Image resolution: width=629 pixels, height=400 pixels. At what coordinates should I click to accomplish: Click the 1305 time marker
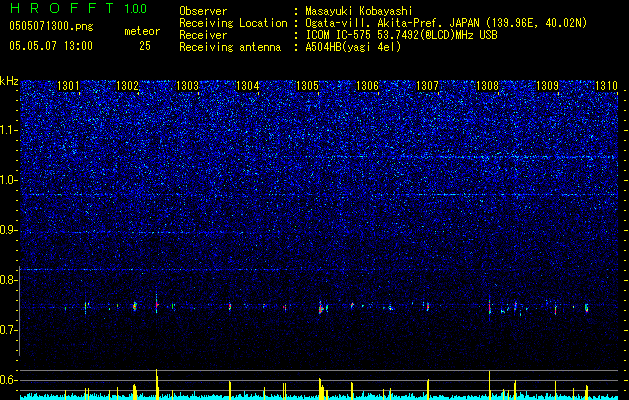tap(307, 86)
